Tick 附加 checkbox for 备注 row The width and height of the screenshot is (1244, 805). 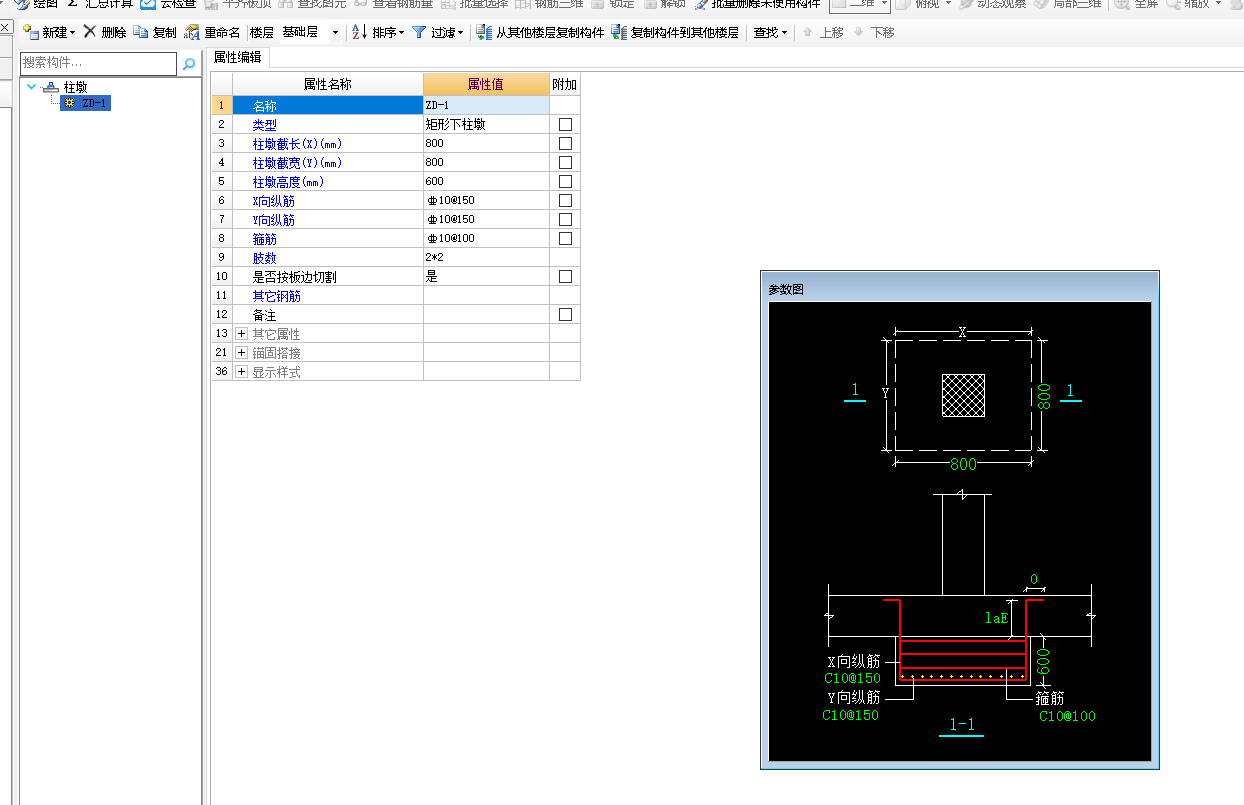coord(565,315)
